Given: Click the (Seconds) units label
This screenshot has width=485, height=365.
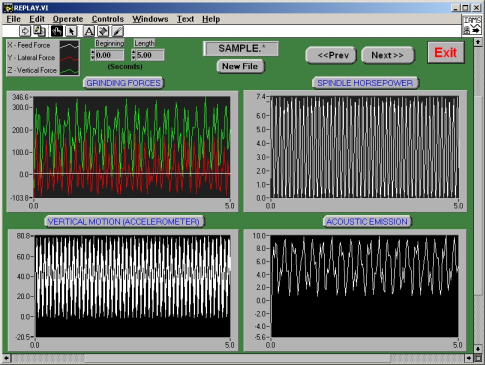Looking at the screenshot, I should [125, 67].
